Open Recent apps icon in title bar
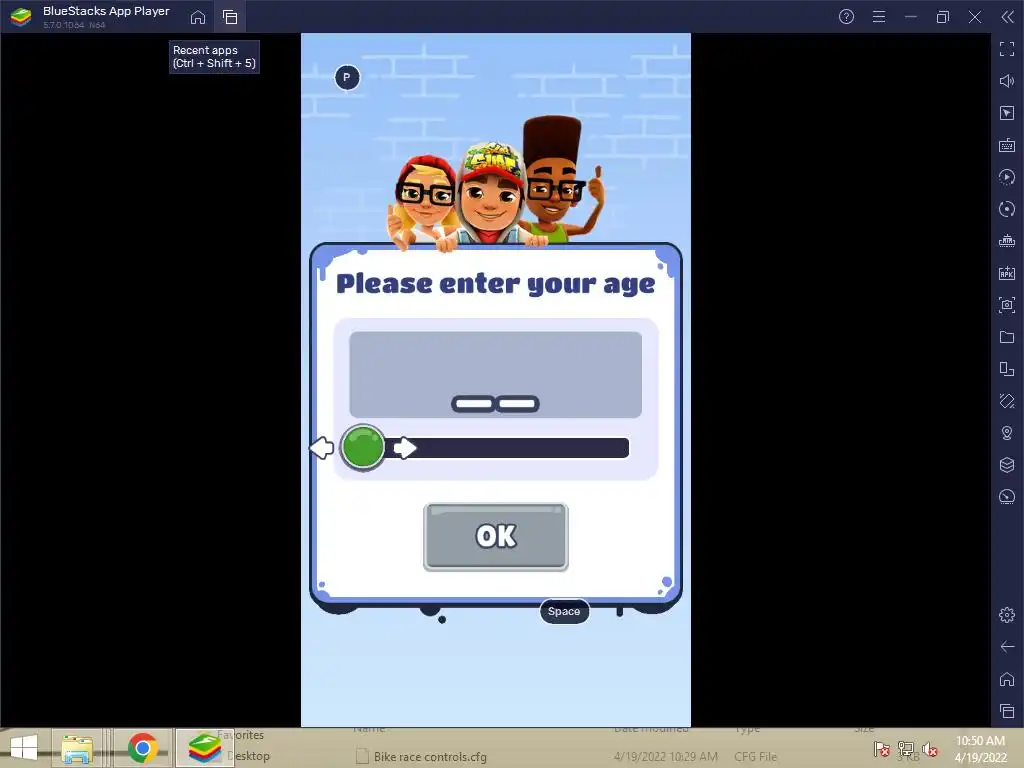 coord(230,17)
